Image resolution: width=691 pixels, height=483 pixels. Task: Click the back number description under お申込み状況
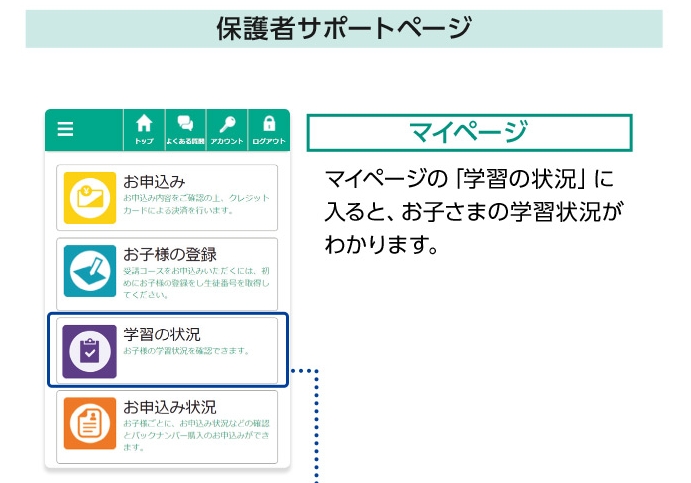pyautogui.click(x=196, y=435)
